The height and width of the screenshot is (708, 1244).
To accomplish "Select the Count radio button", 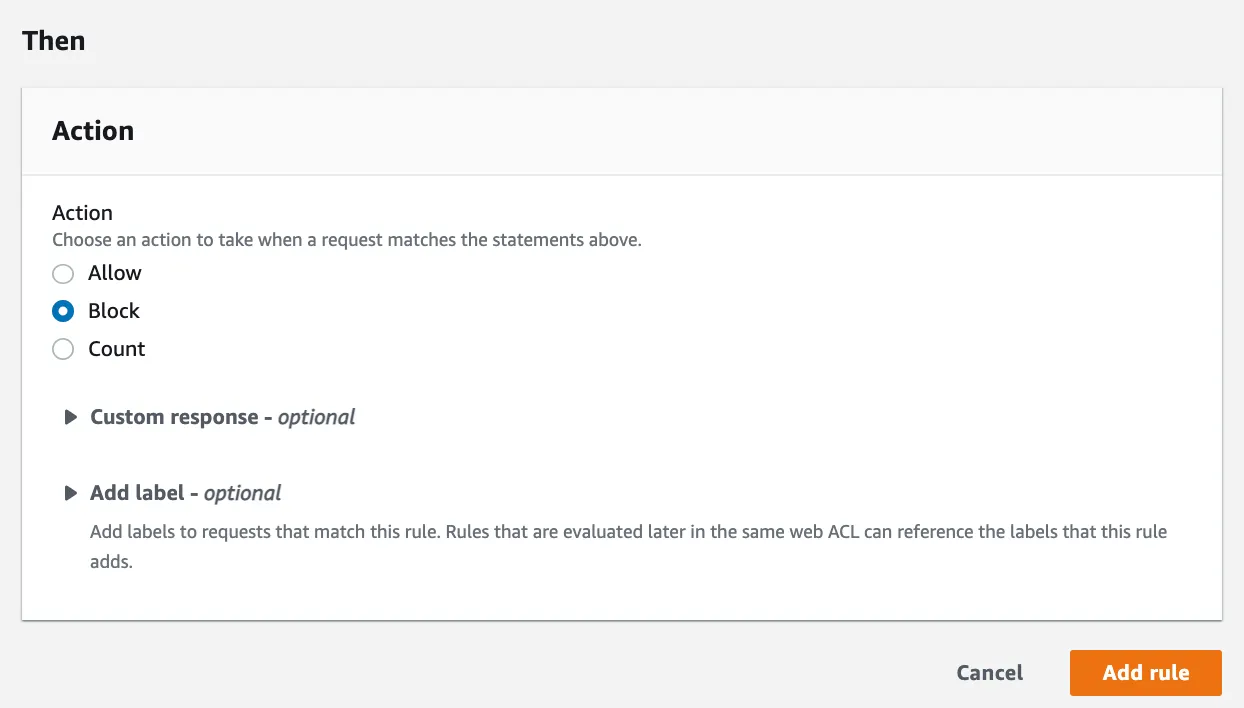I will pos(63,350).
